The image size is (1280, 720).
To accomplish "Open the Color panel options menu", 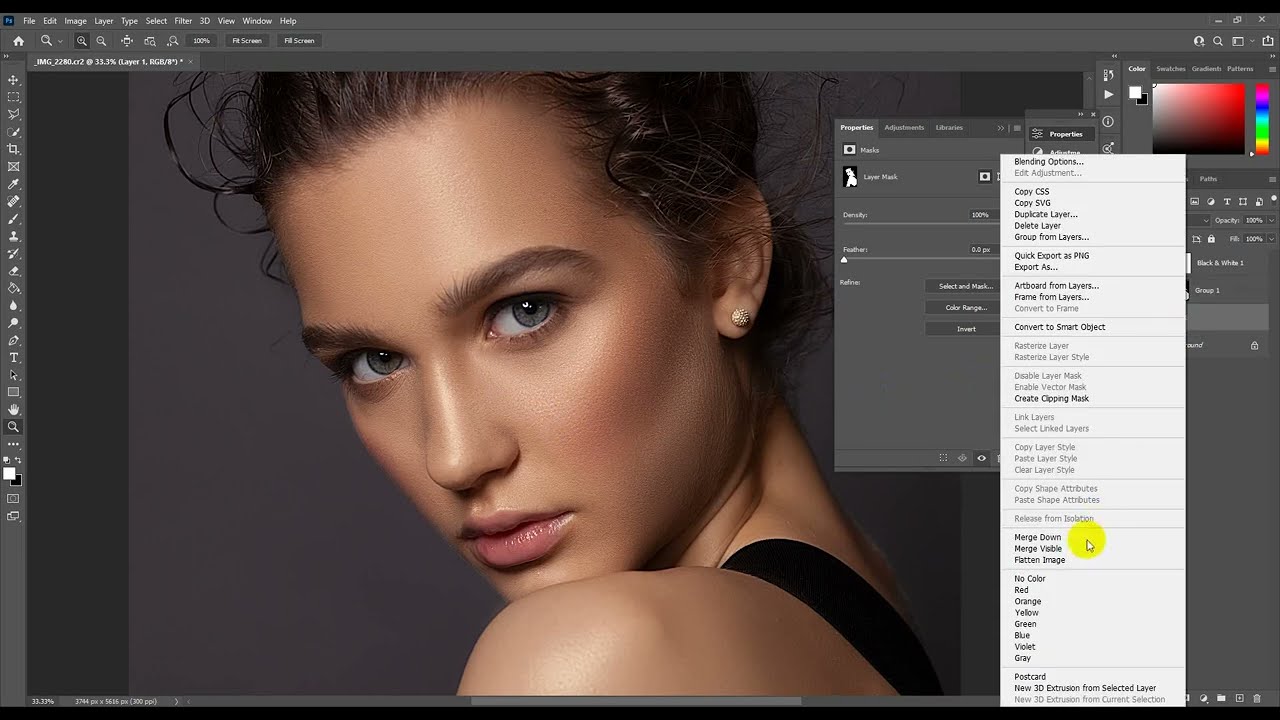I will tap(1272, 69).
